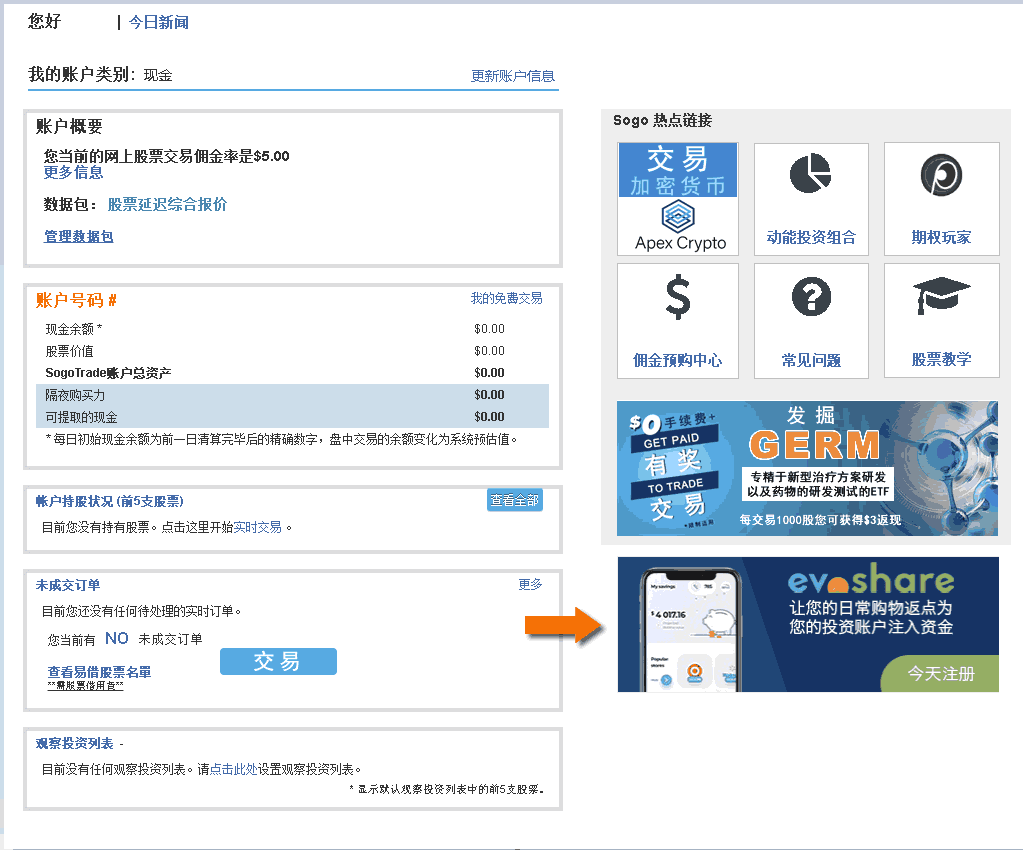Click 今天注册 button on evoshare ad

pyautogui.click(x=941, y=673)
